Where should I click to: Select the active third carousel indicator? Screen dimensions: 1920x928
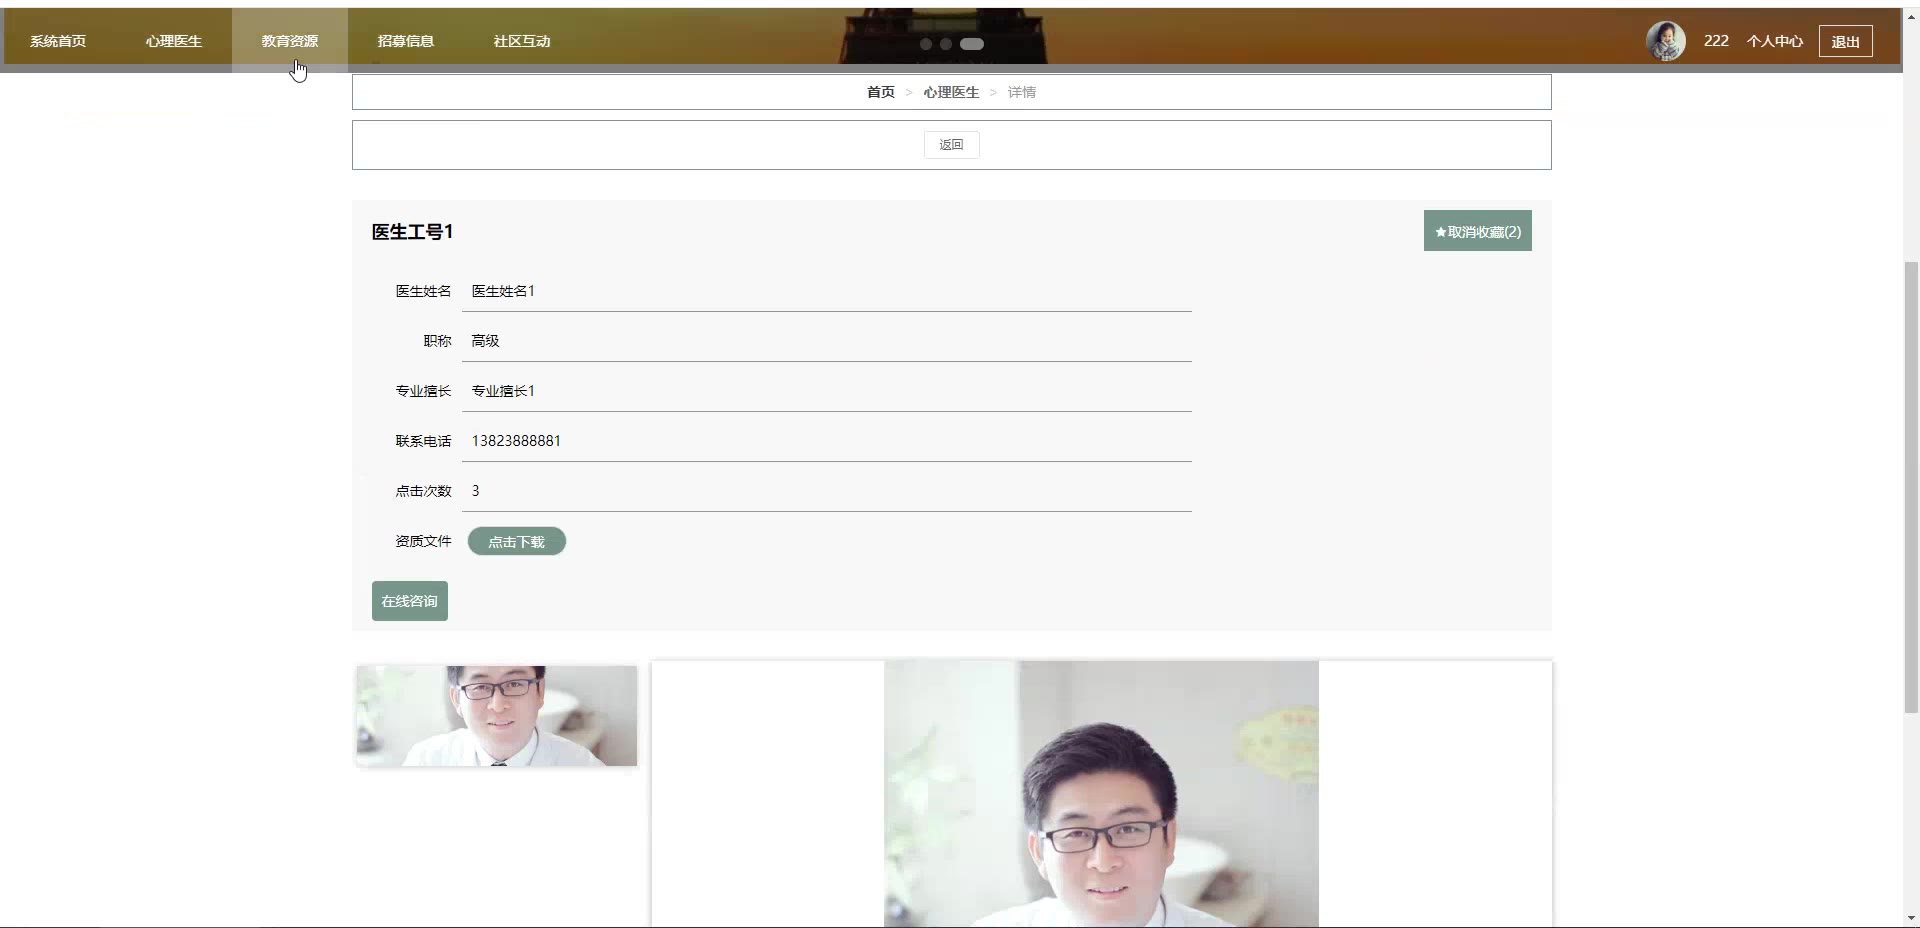(x=972, y=44)
